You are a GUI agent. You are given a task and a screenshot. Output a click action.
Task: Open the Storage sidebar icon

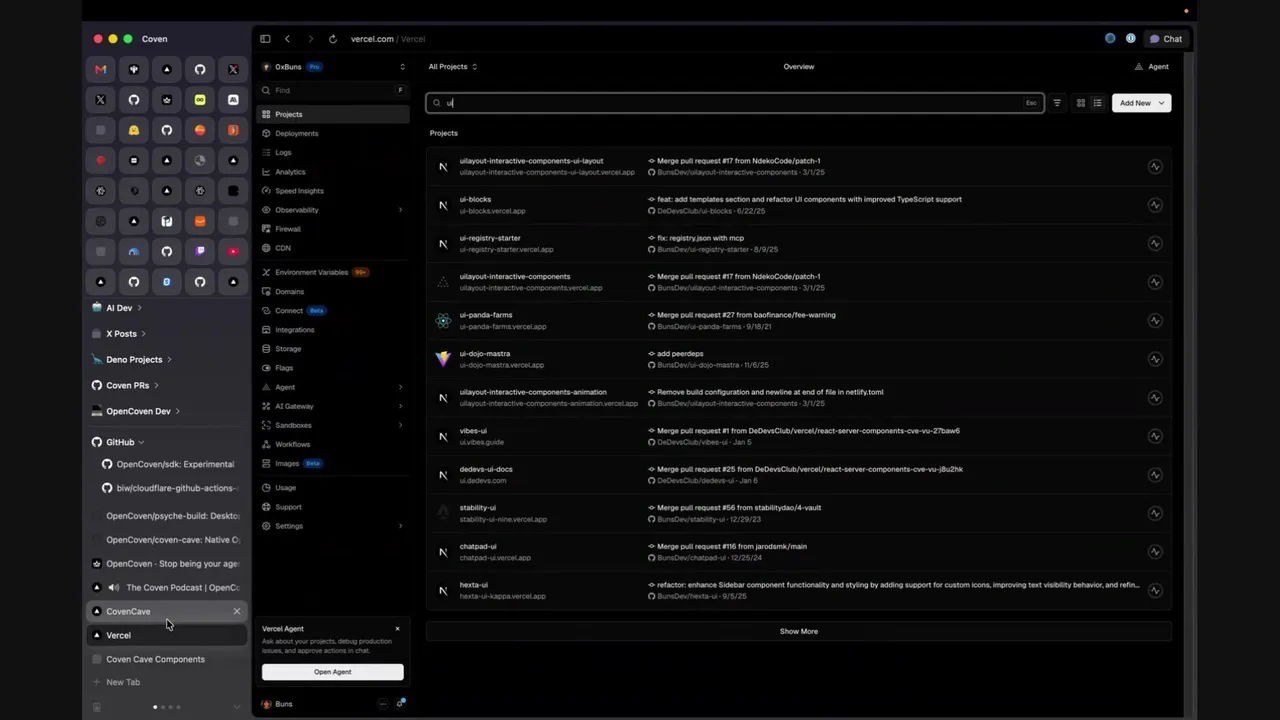[266, 348]
